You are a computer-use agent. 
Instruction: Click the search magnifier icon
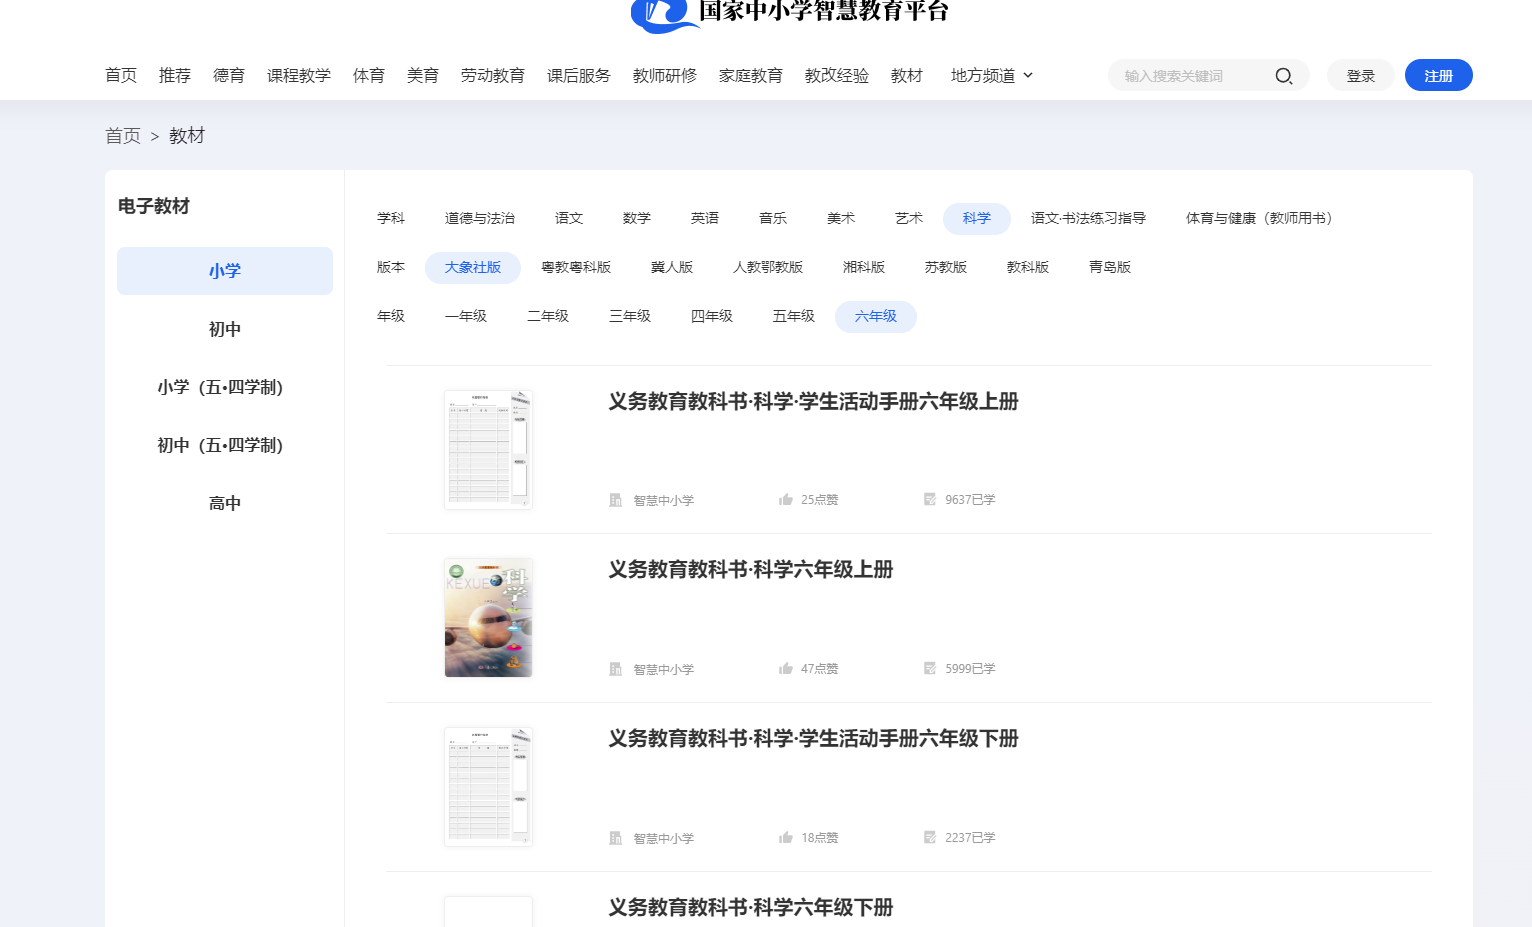click(x=1284, y=75)
